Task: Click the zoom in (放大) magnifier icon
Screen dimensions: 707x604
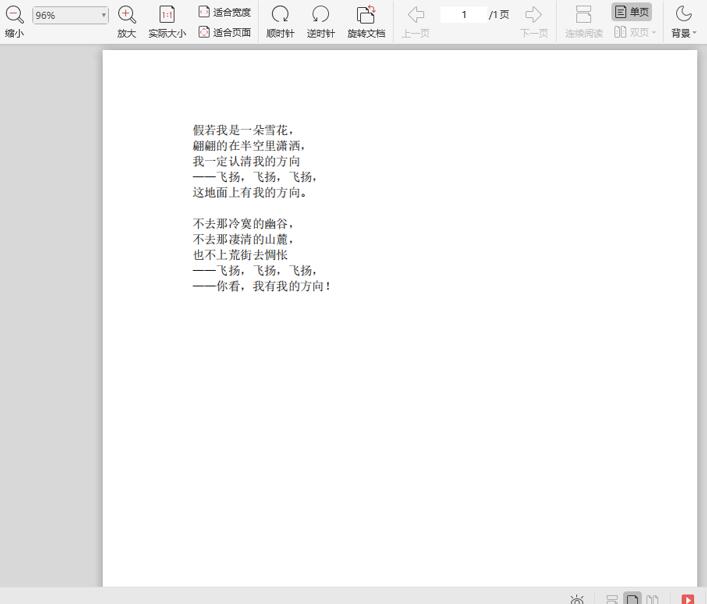Action: [x=127, y=15]
